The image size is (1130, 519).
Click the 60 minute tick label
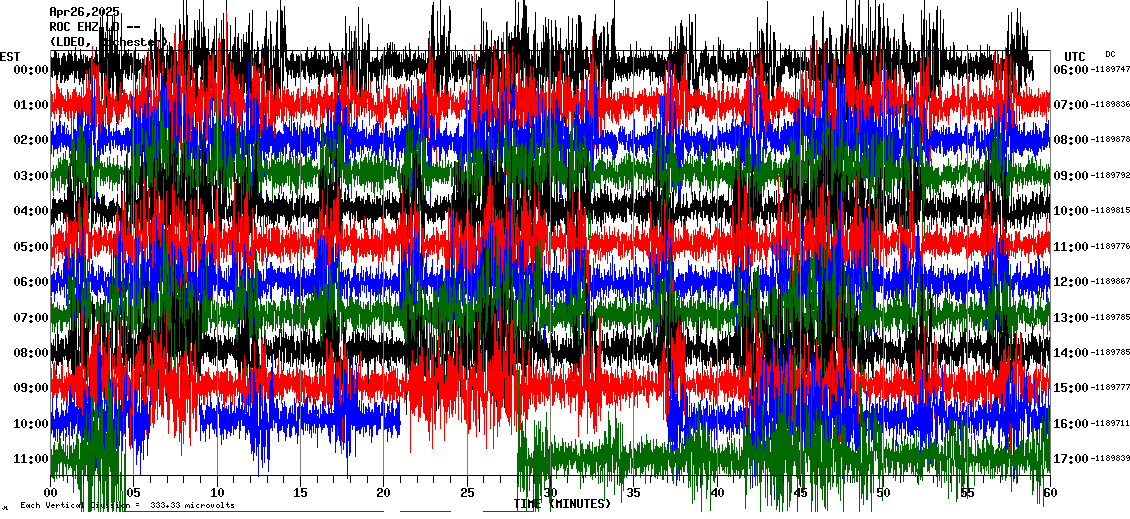[1048, 492]
